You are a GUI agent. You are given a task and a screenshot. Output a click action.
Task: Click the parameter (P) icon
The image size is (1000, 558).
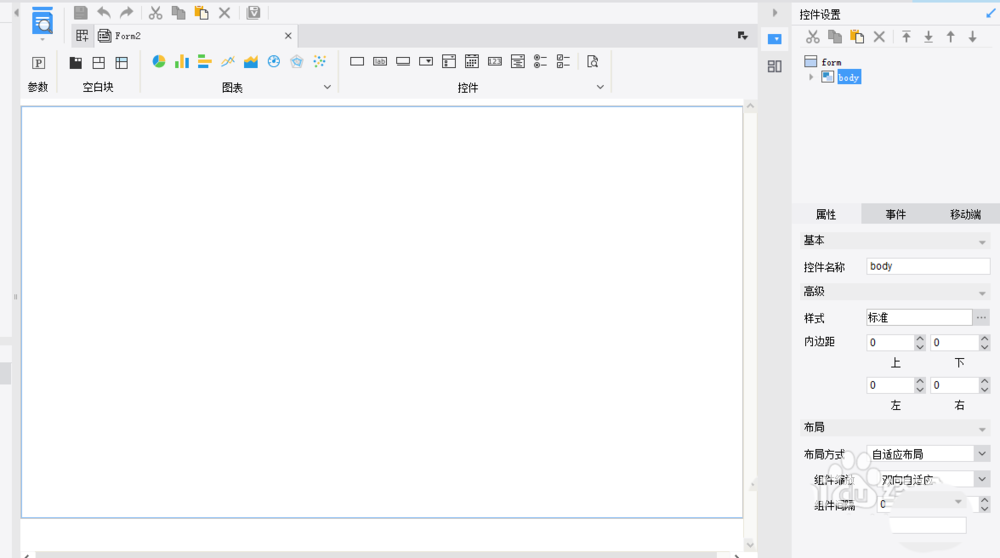pyautogui.click(x=39, y=63)
